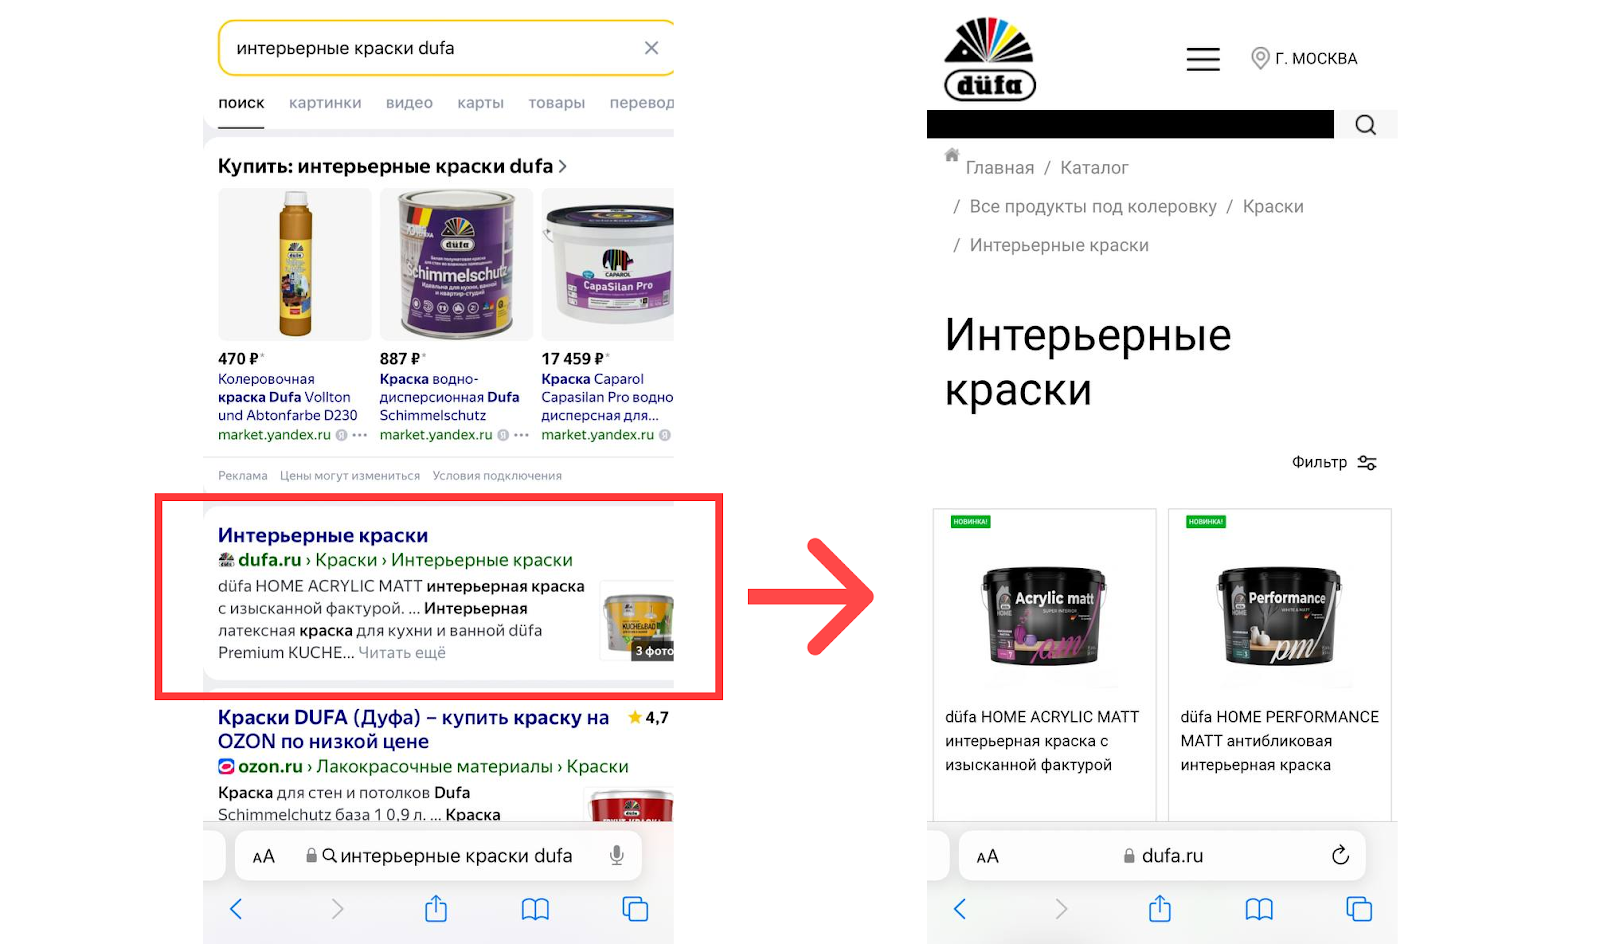Image resolution: width=1600 pixels, height=944 pixels.
Task: Change city from Г. МОСКВА
Action: (x=1304, y=59)
